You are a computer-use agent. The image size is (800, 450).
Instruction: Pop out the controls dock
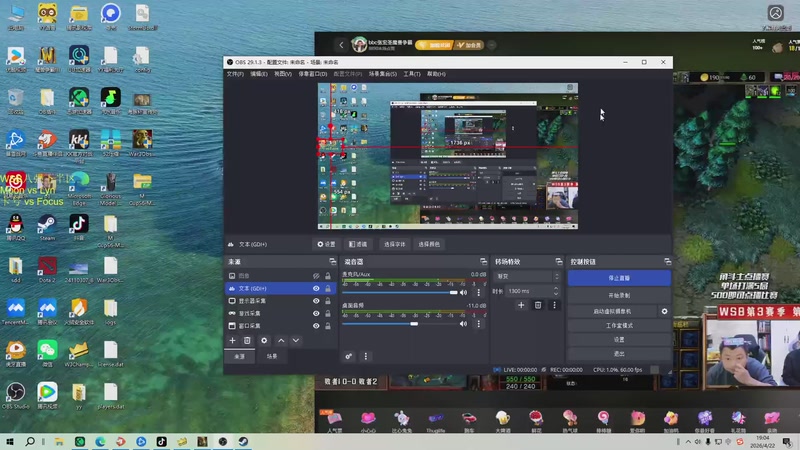click(x=667, y=261)
